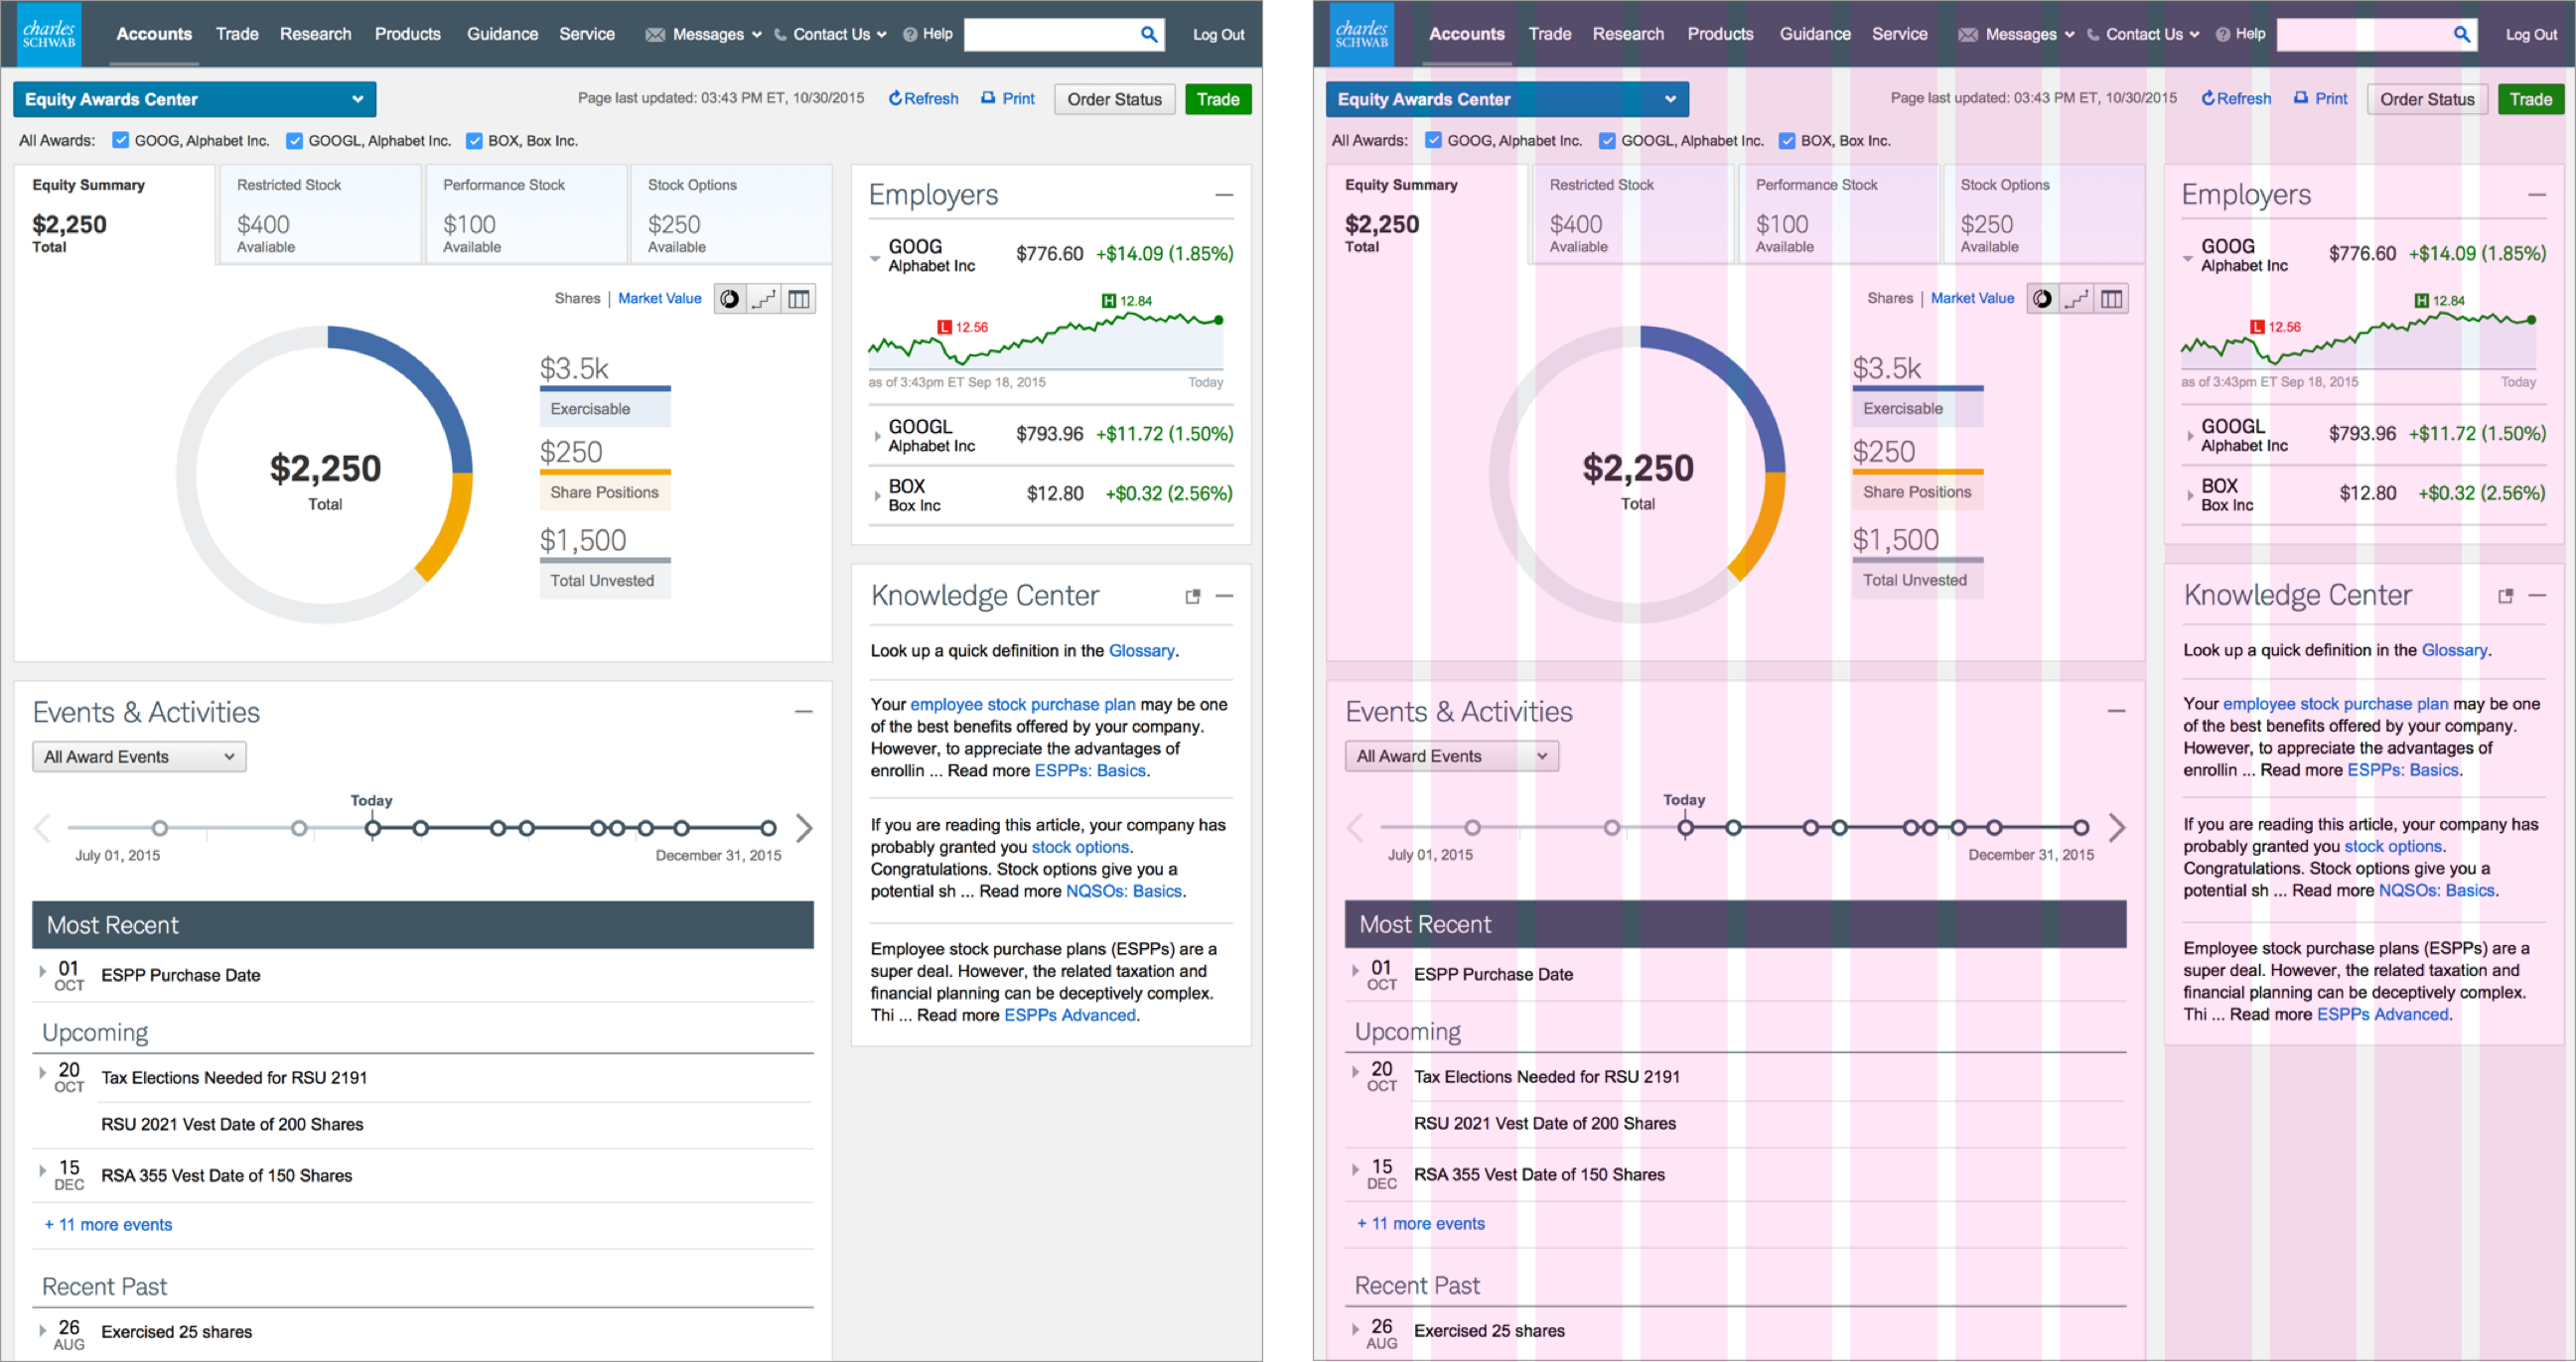
Task: Click the timeline next arrow in the left page
Action: (804, 827)
